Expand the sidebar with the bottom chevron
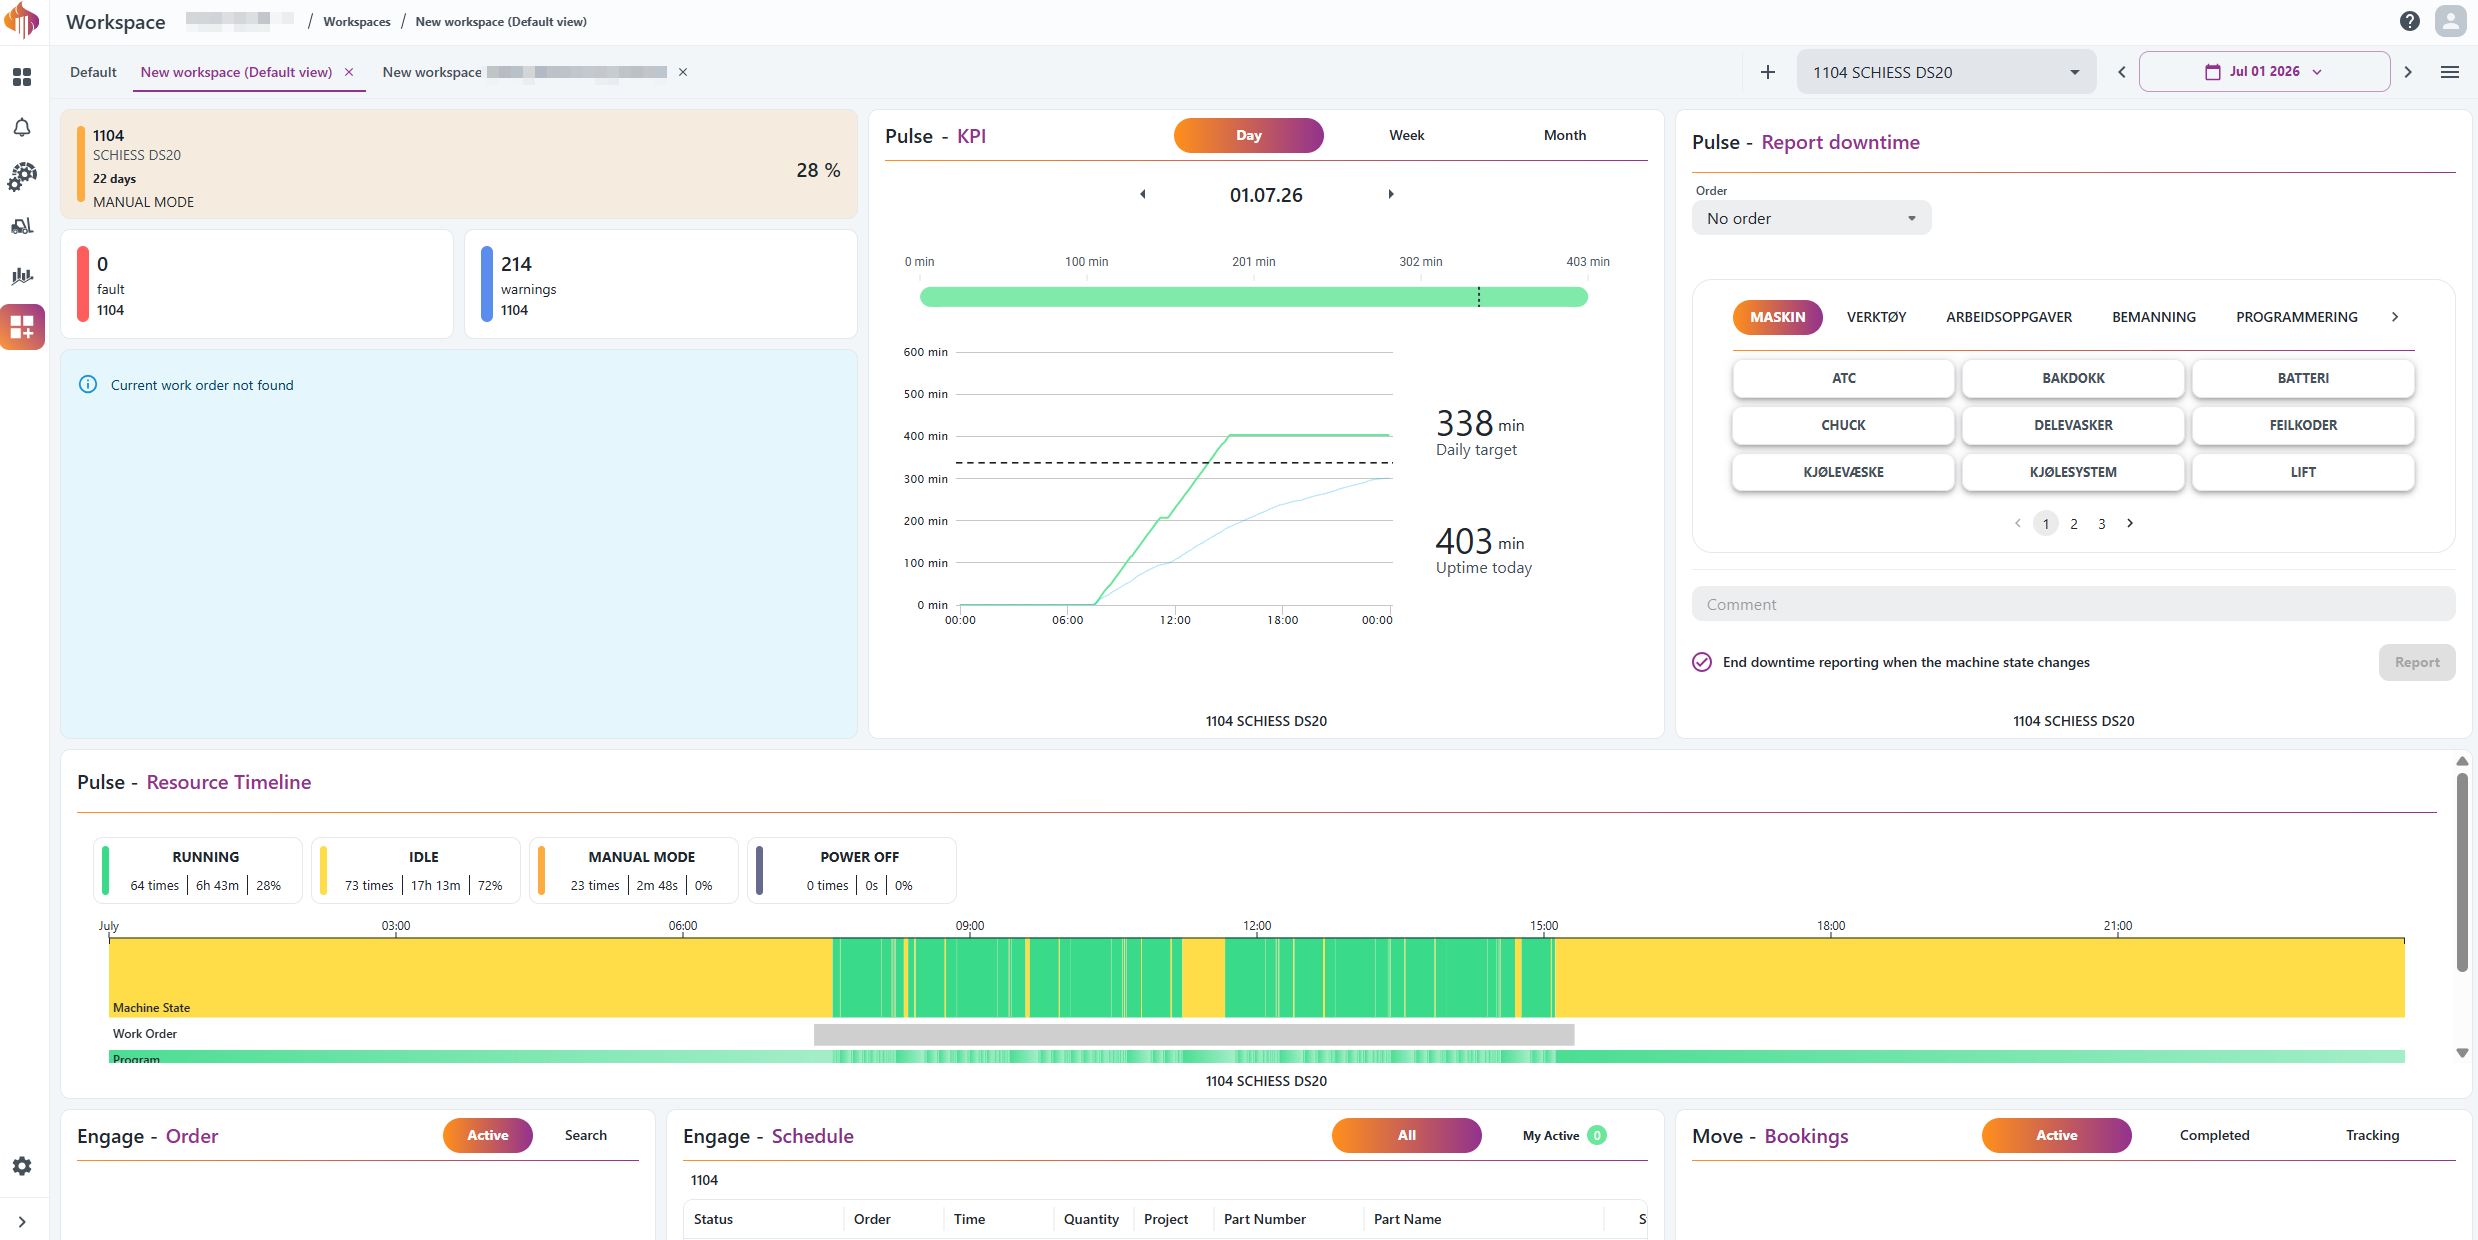 pos(22,1221)
